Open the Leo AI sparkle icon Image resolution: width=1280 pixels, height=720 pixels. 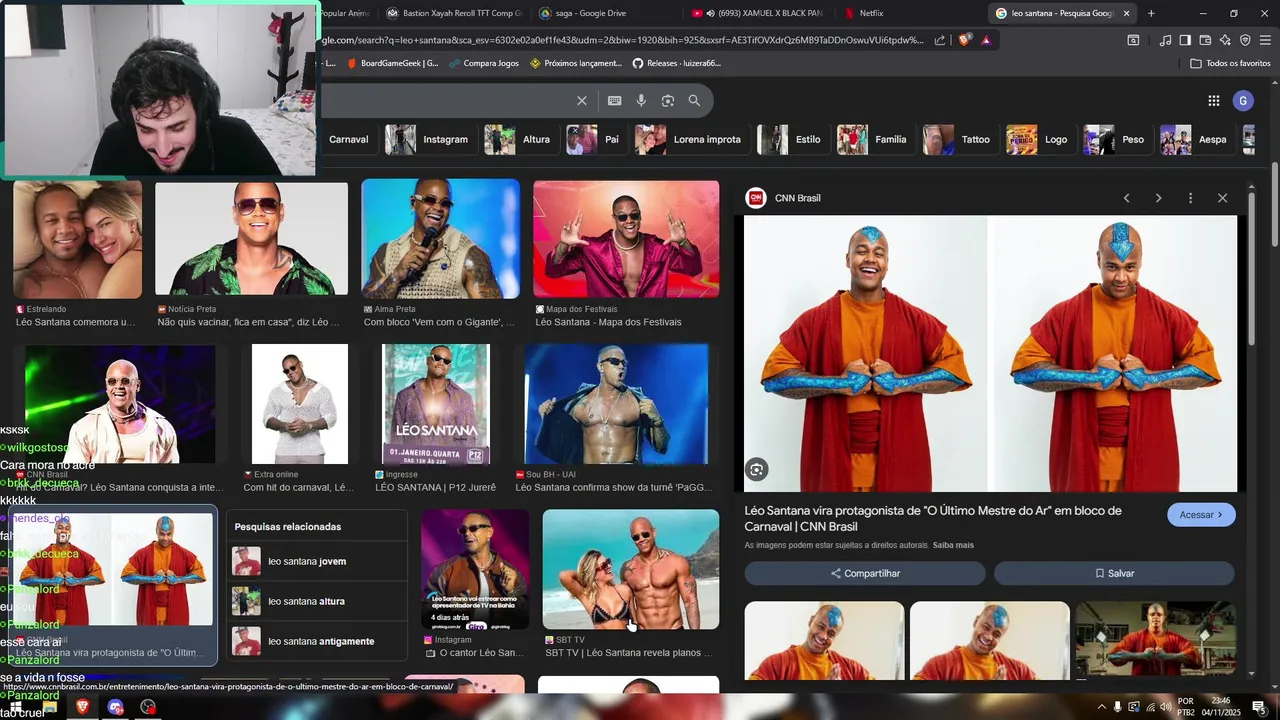click(x=1225, y=40)
